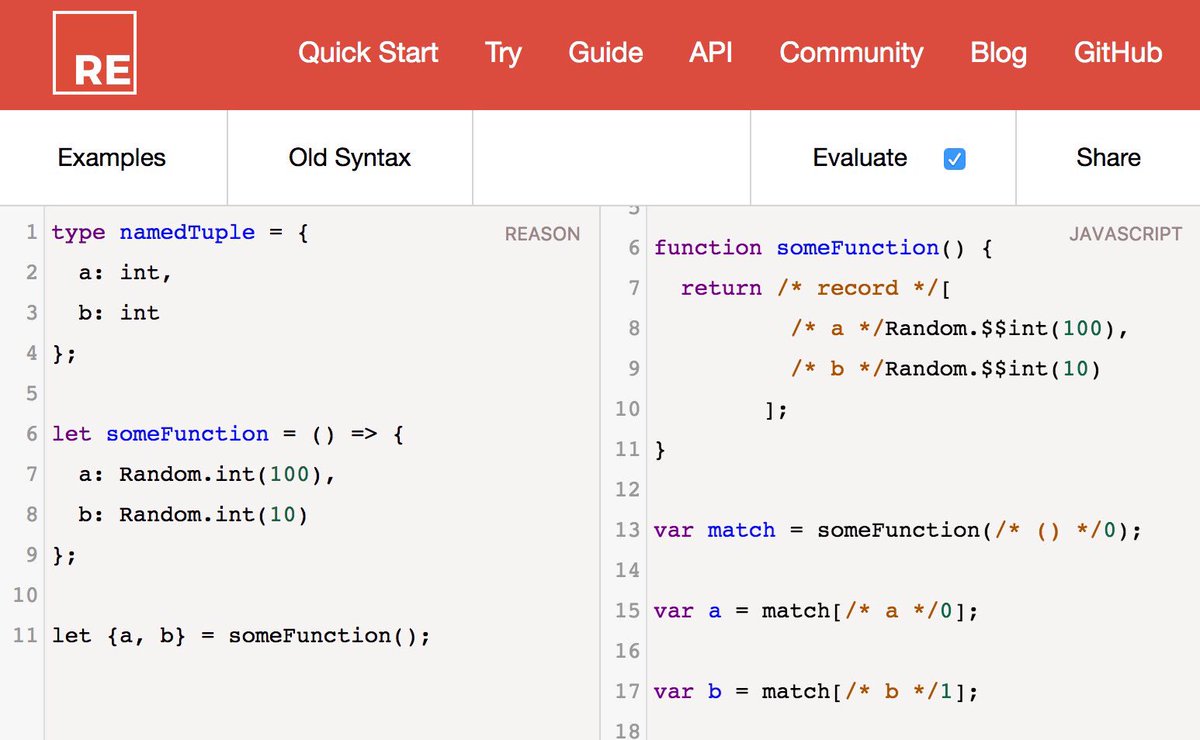The height and width of the screenshot is (740, 1200).
Task: Open the Blog link
Action: click(x=998, y=53)
